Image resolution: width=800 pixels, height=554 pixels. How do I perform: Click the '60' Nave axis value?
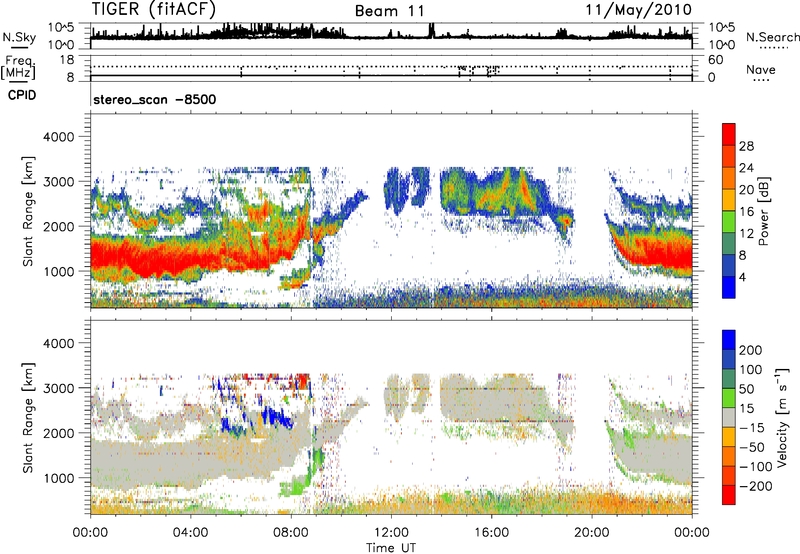pos(715,60)
